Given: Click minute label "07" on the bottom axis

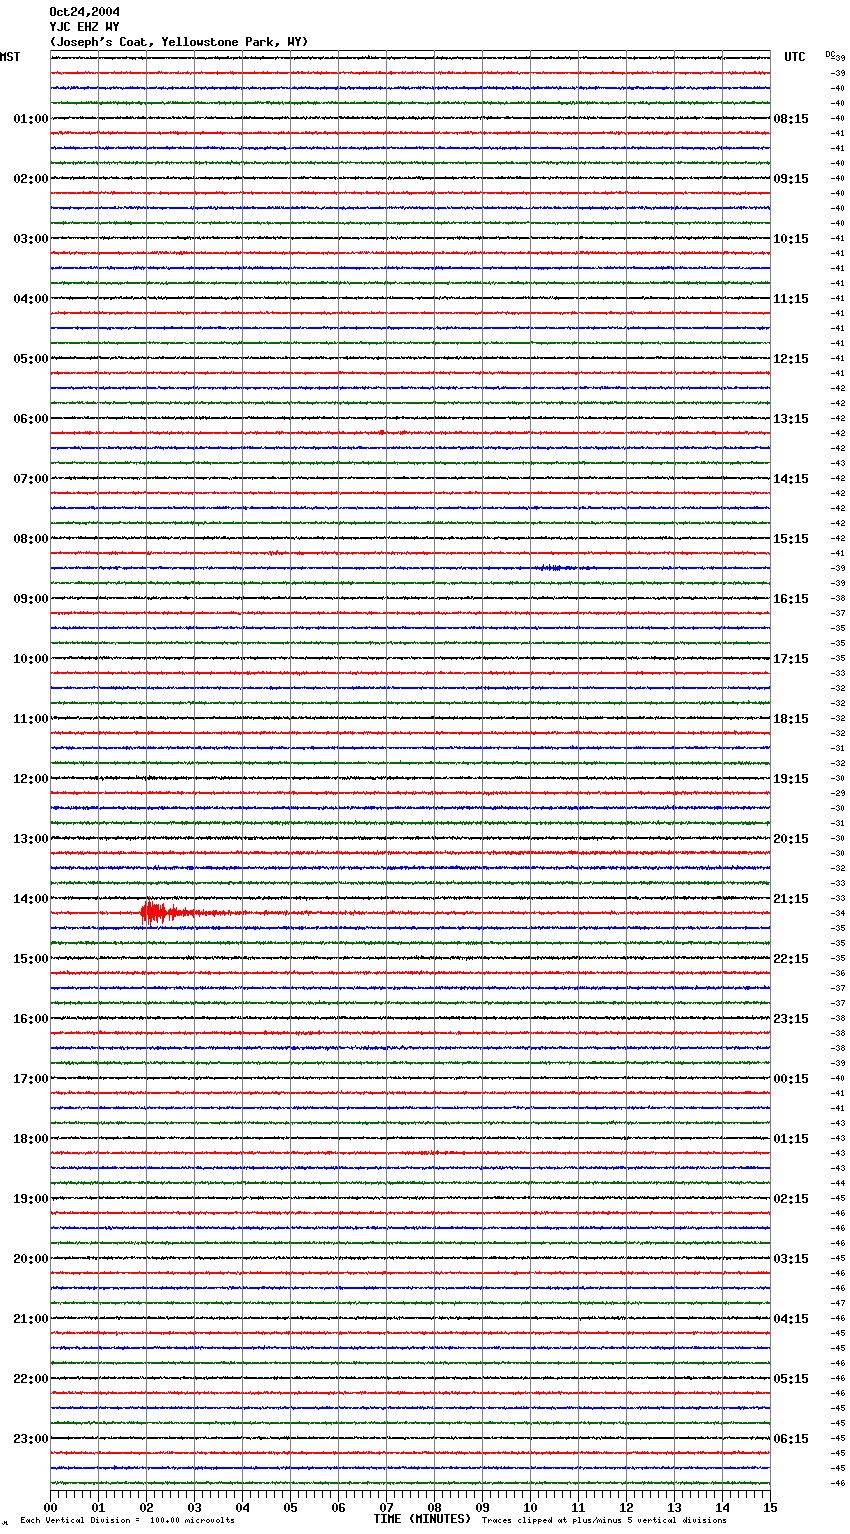Looking at the screenshot, I should tap(386, 1507).
